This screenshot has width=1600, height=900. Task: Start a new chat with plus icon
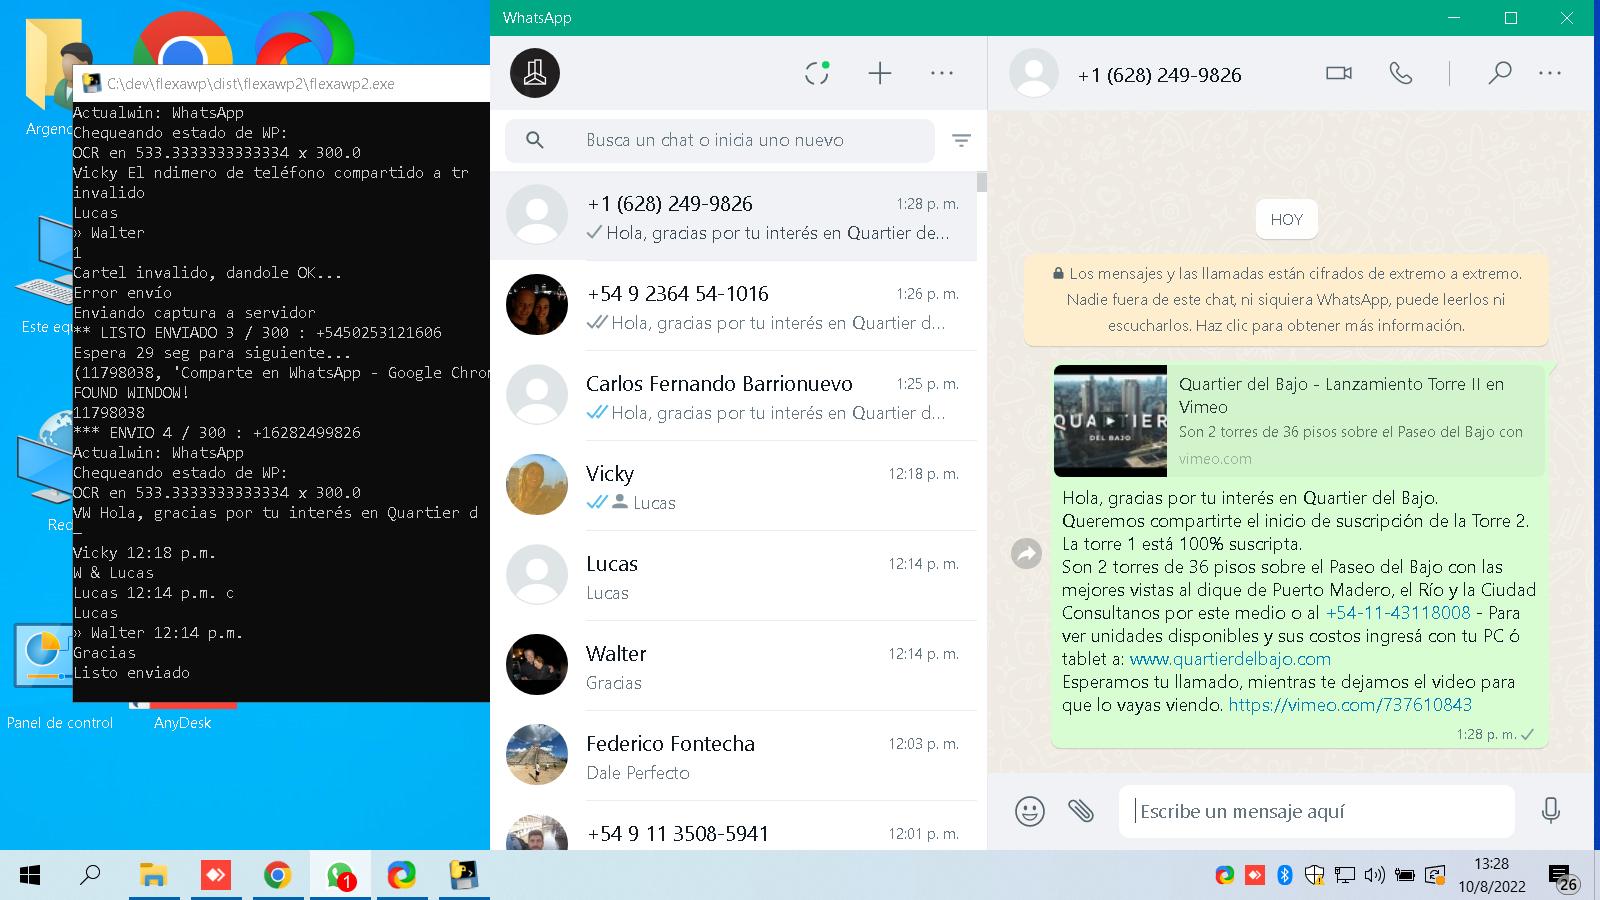(879, 73)
